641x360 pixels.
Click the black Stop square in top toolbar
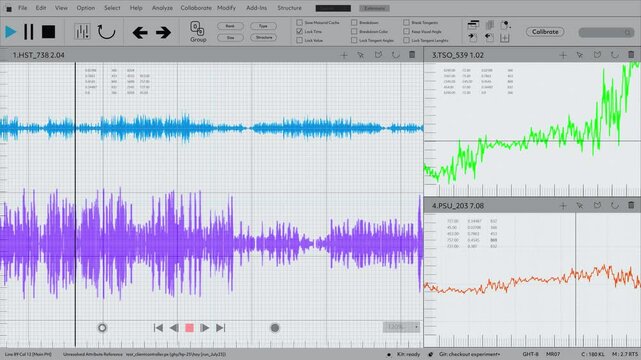pos(48,32)
